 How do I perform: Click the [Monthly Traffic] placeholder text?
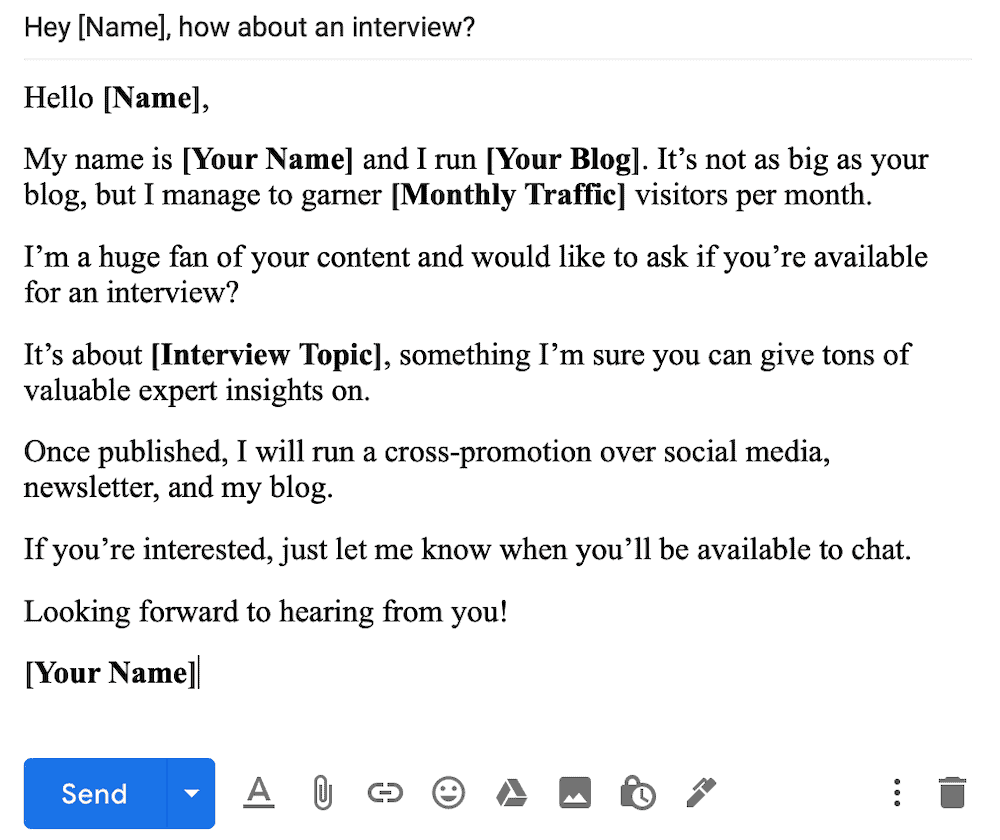pyautogui.click(x=510, y=195)
